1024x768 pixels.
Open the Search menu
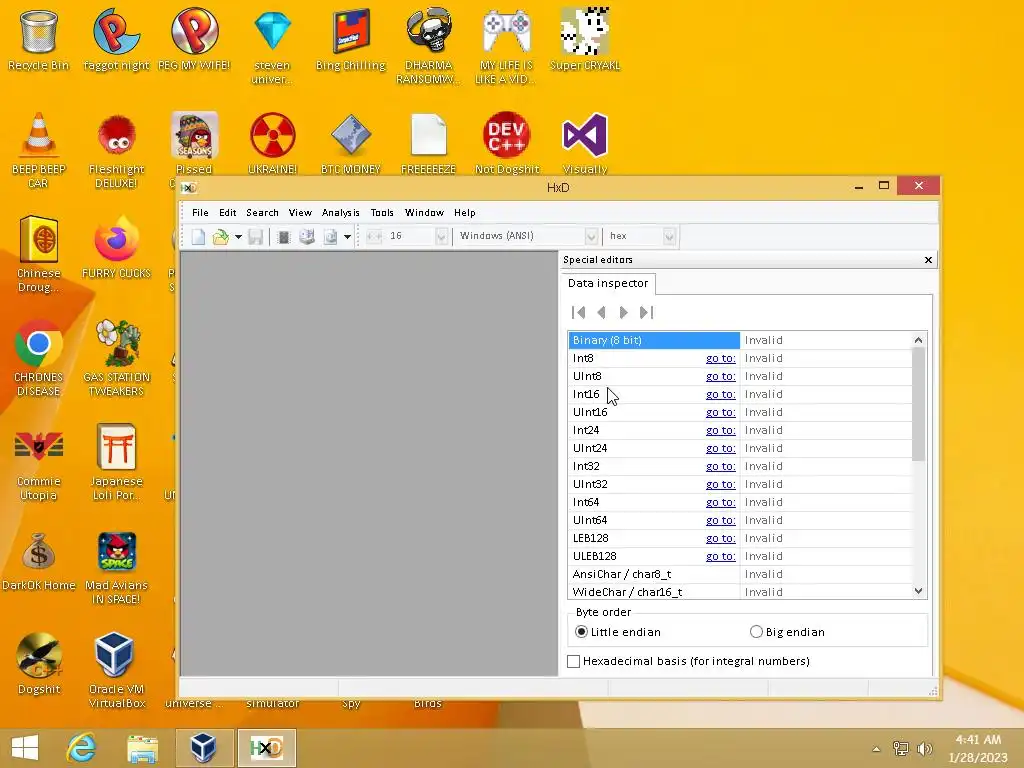263,213
